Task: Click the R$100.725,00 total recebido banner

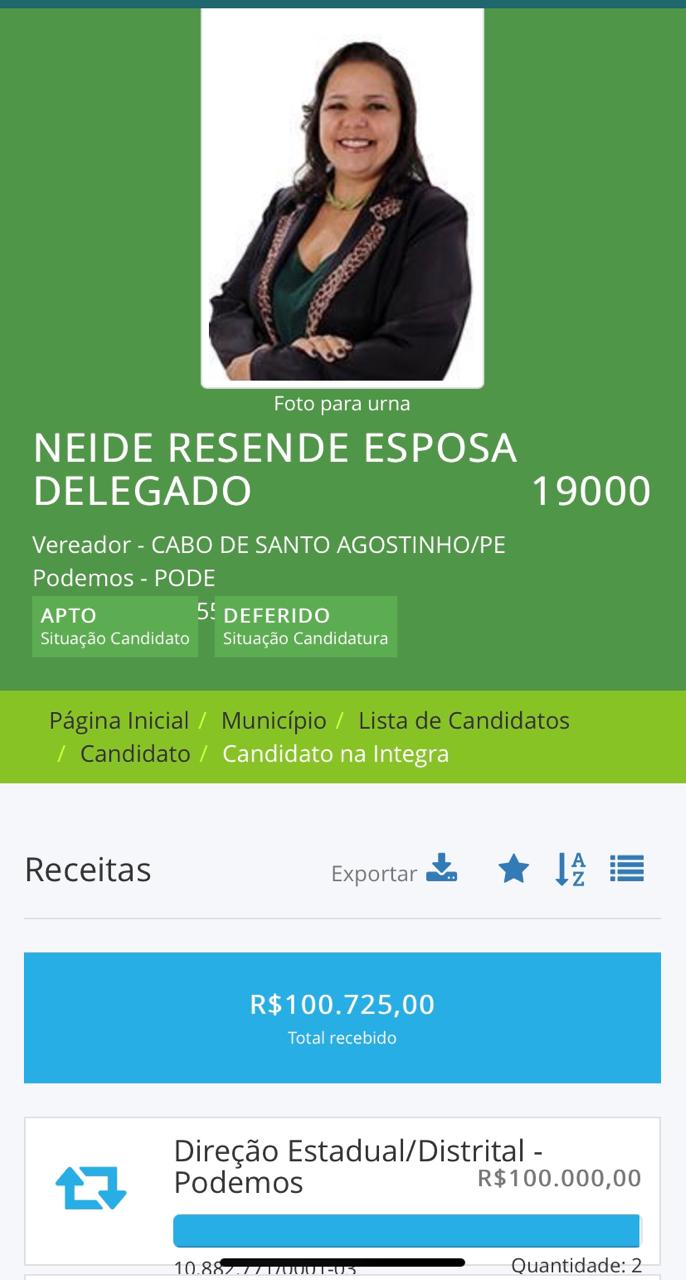Action: click(x=342, y=1017)
